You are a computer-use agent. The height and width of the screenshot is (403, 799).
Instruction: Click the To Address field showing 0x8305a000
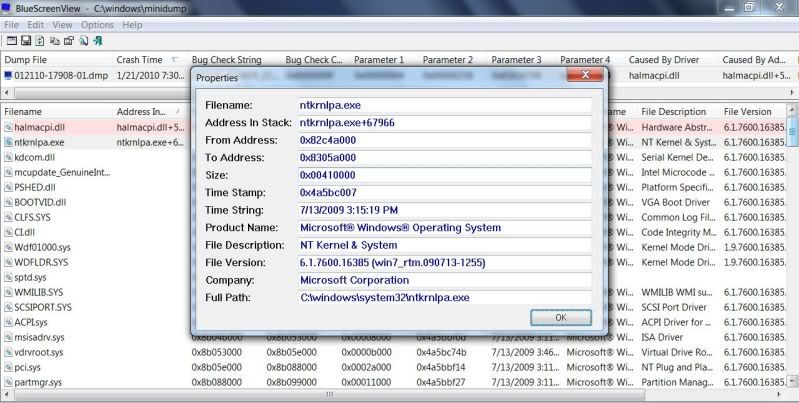[x=445, y=157]
